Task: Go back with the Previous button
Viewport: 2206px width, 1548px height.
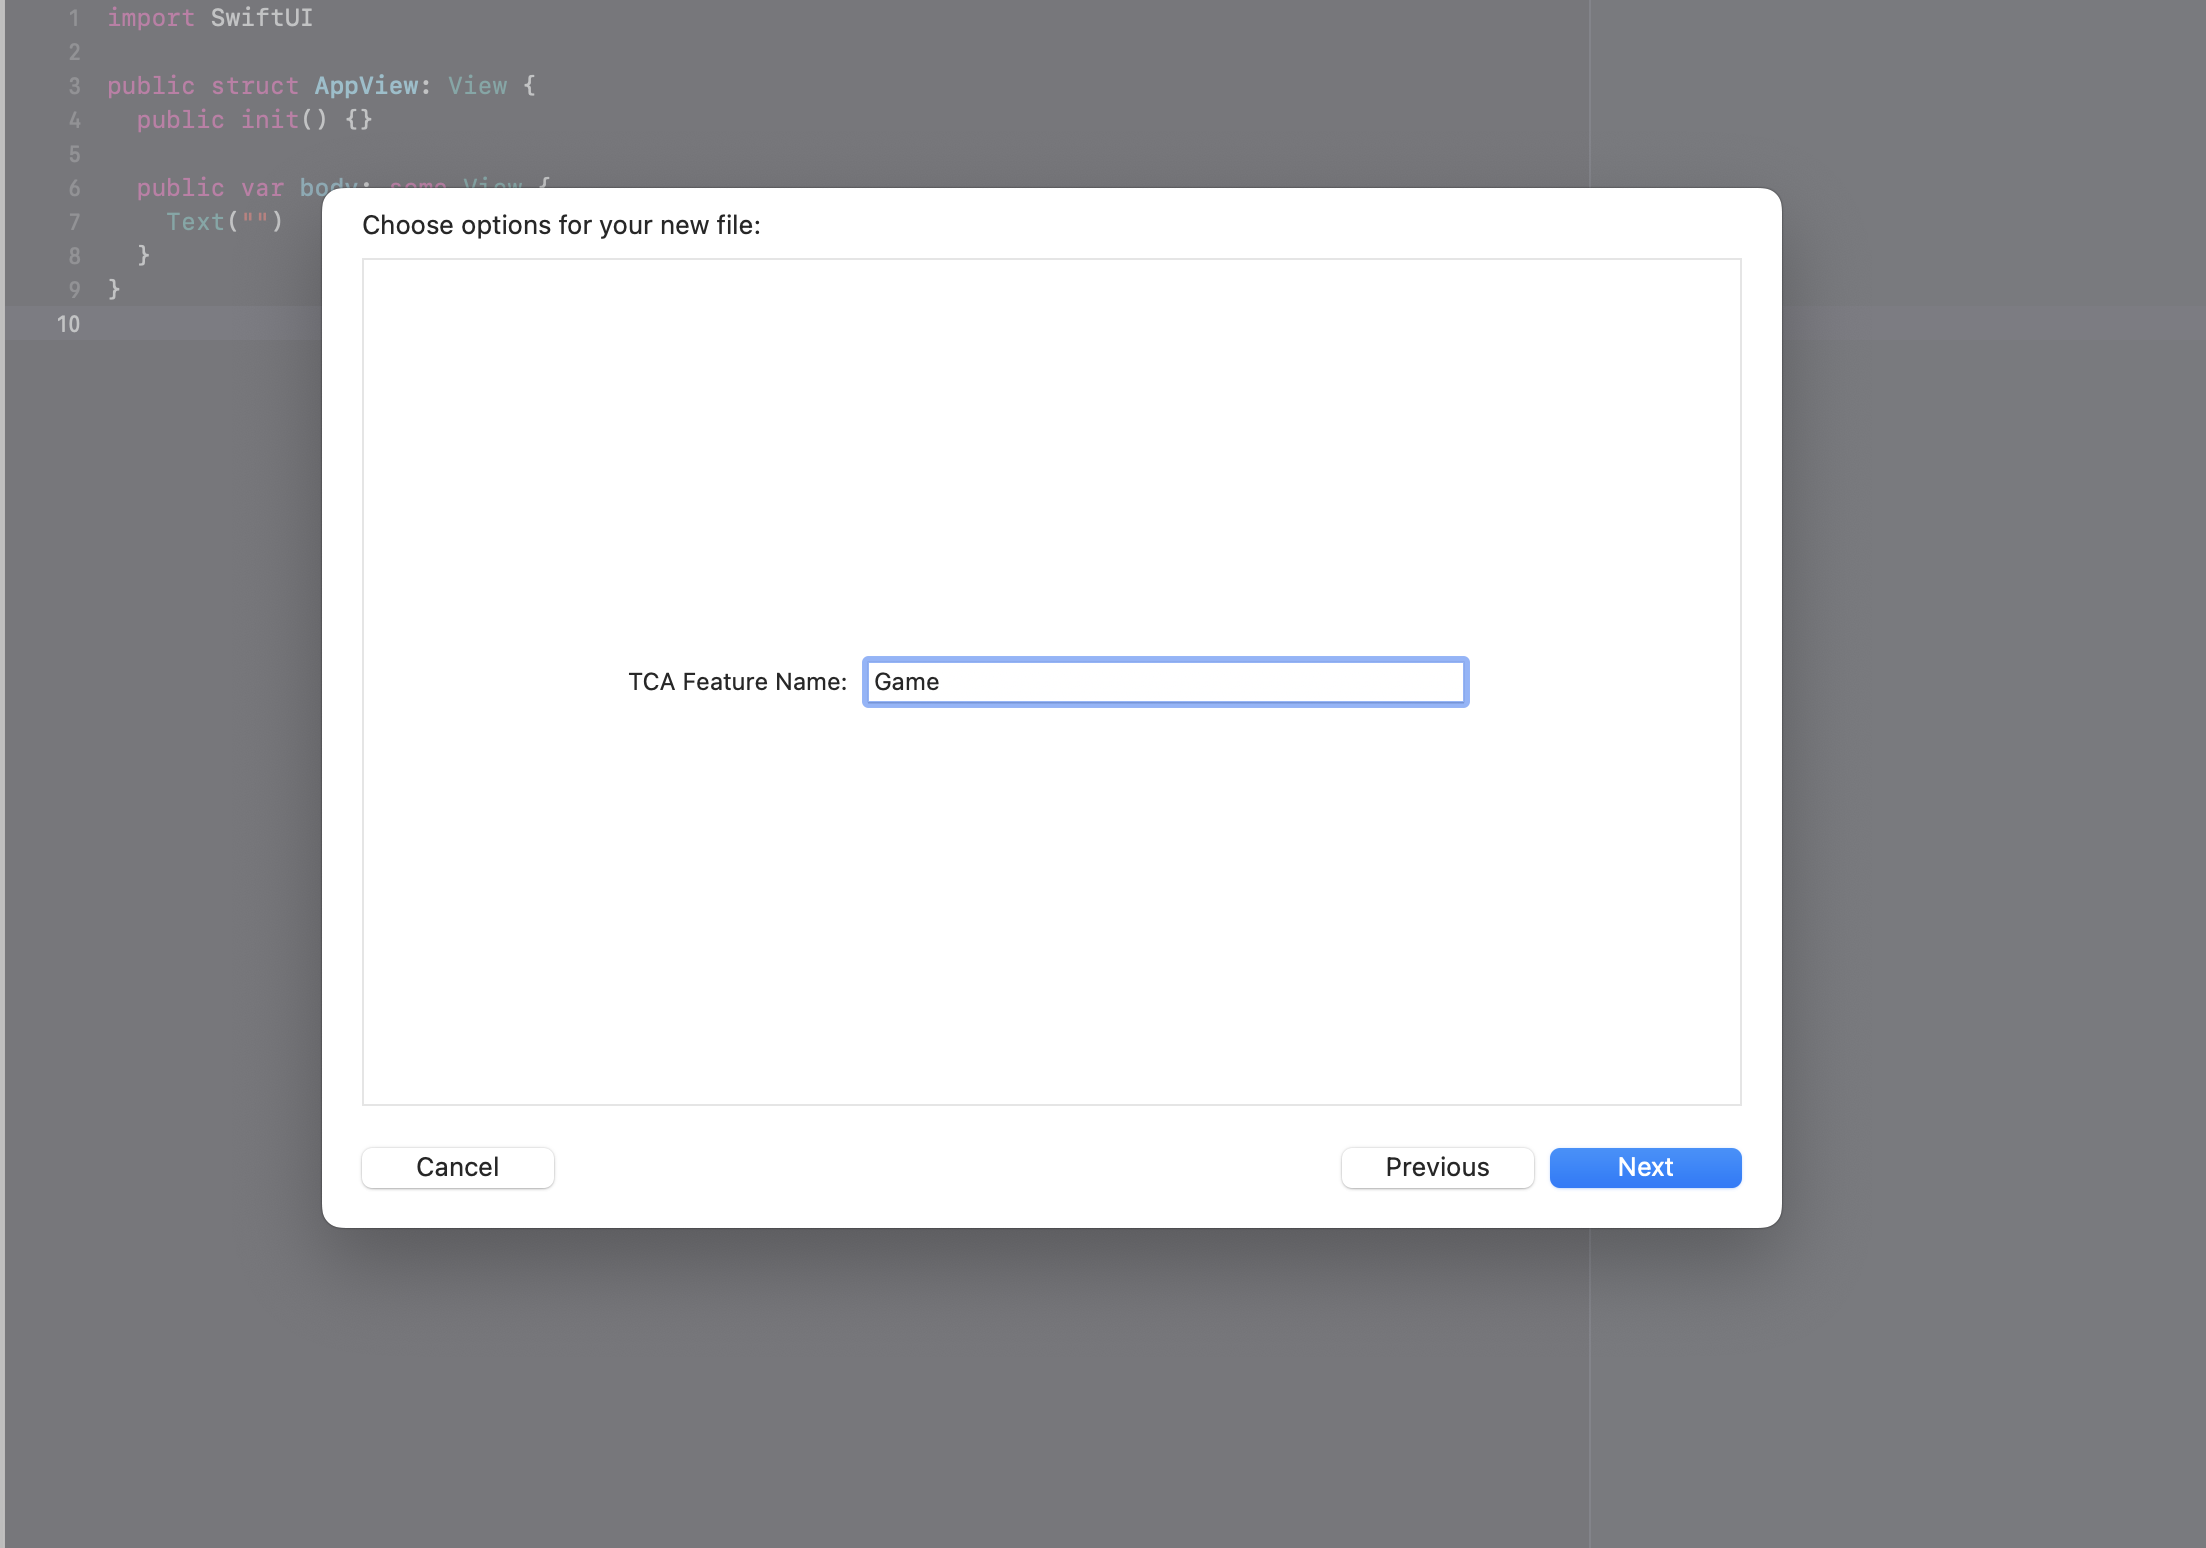Action: [1437, 1167]
